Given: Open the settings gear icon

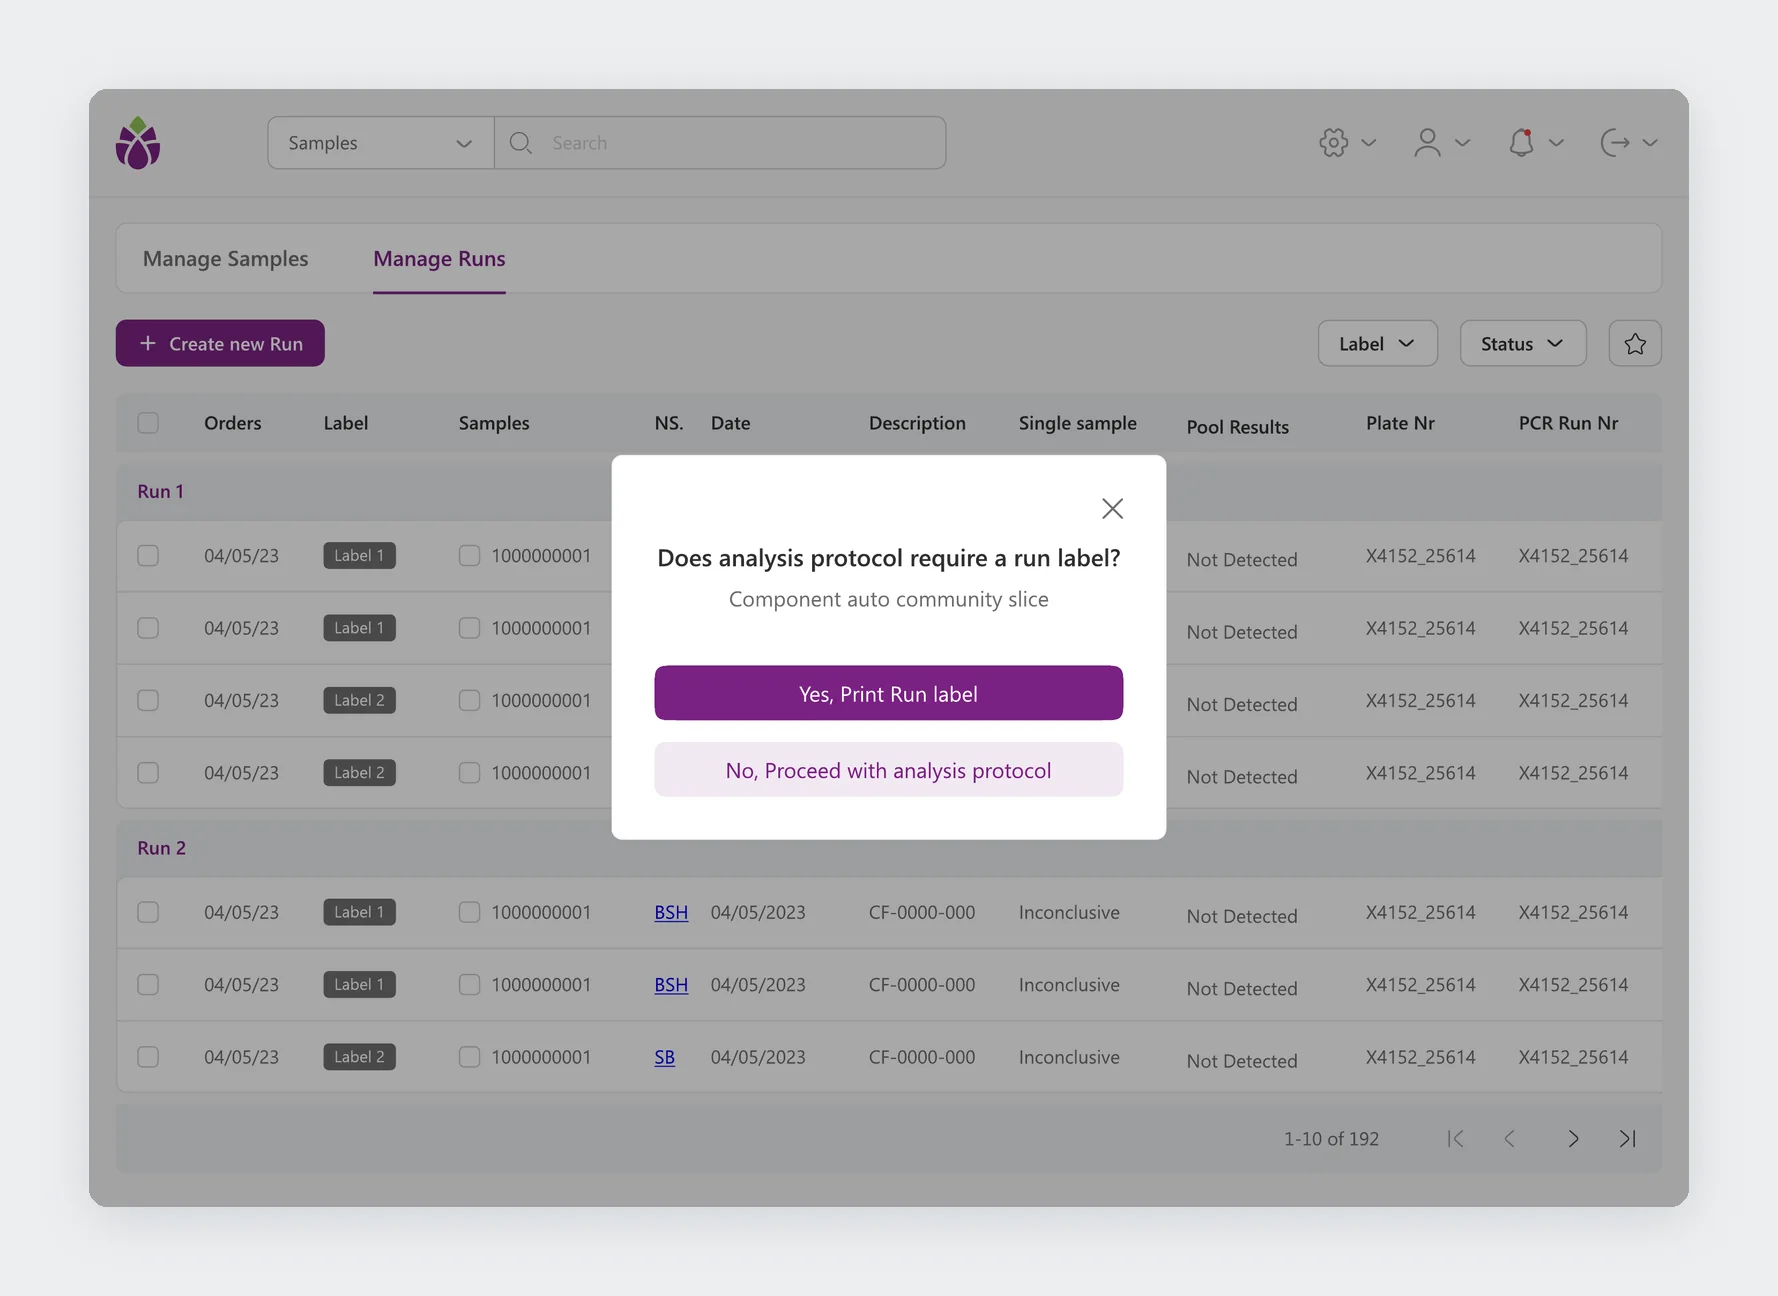Looking at the screenshot, I should pos(1333,142).
